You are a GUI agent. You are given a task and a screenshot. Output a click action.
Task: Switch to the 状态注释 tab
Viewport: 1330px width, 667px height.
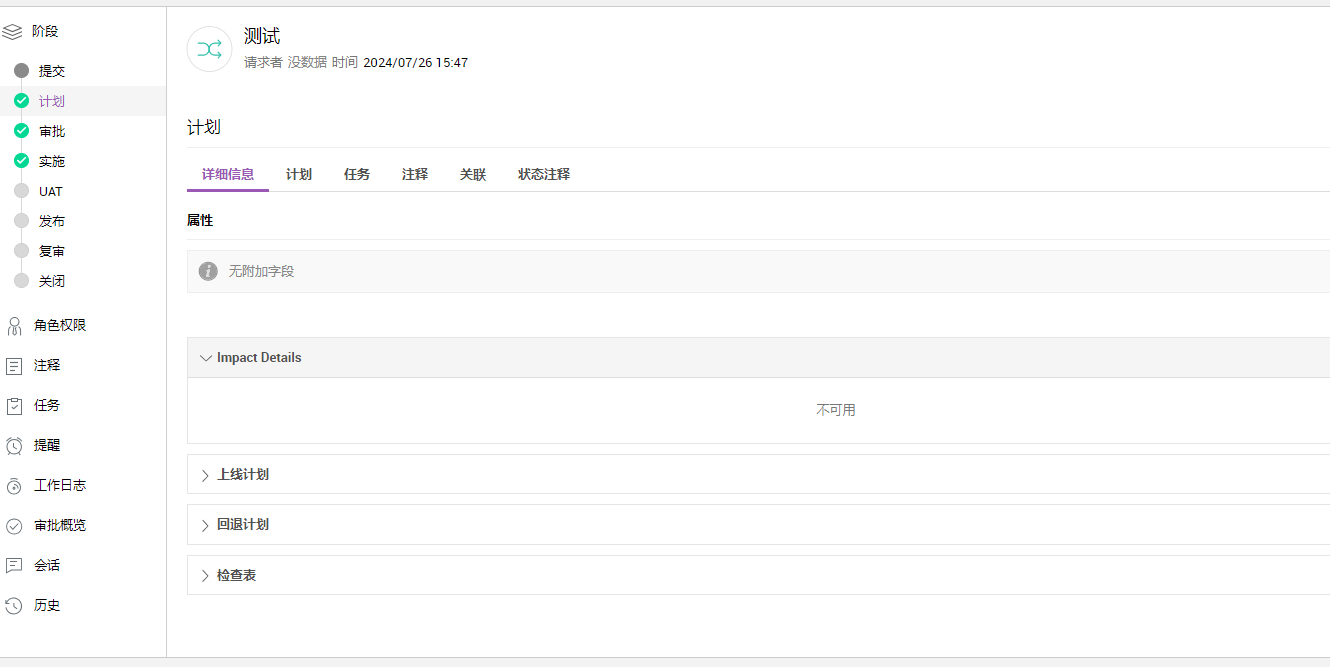pyautogui.click(x=544, y=174)
